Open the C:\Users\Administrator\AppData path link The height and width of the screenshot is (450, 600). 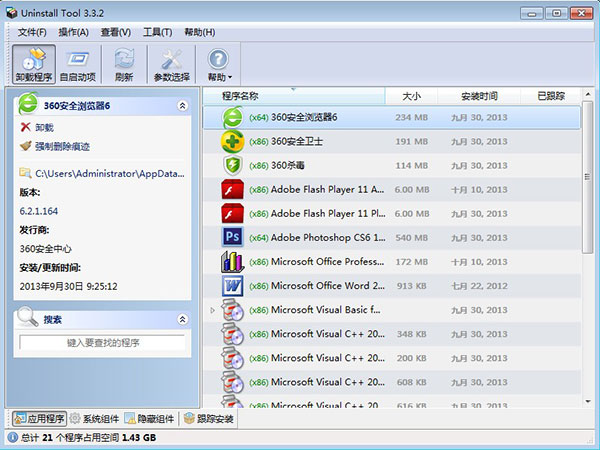click(110, 174)
